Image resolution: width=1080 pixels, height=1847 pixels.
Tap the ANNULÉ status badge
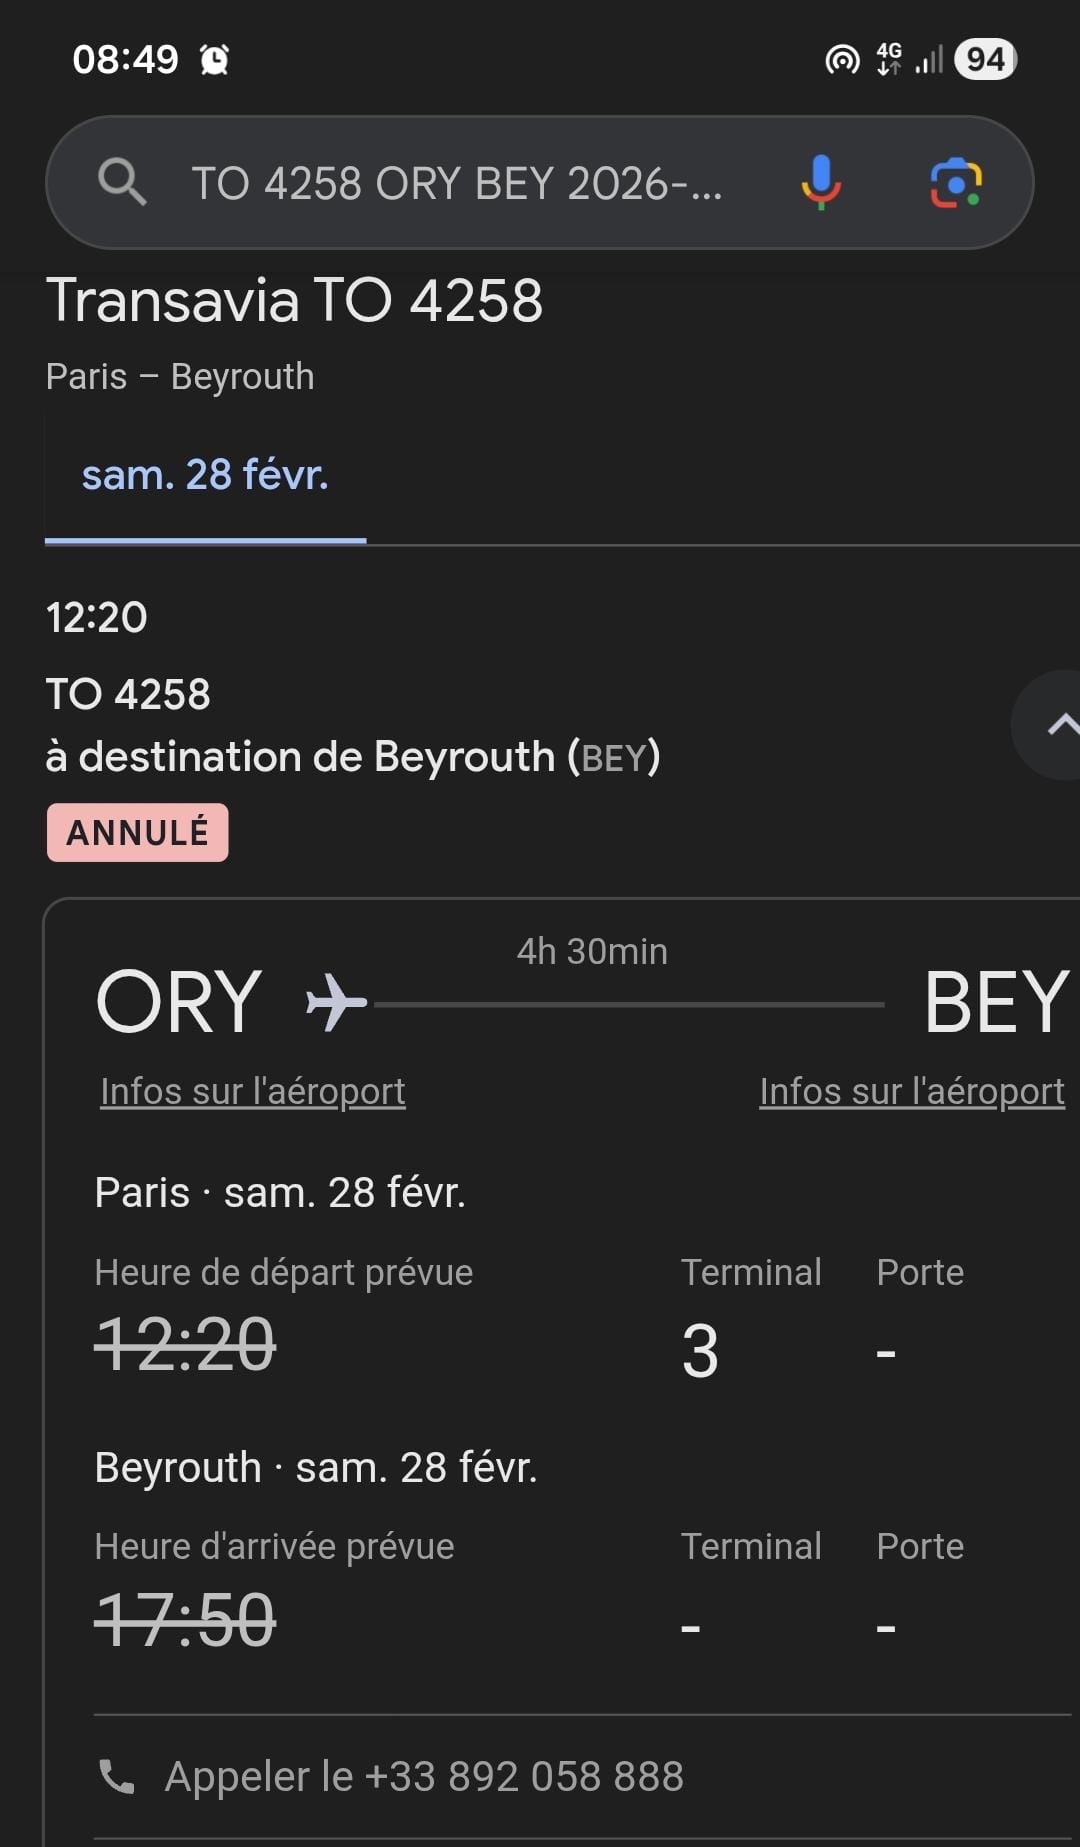click(138, 832)
